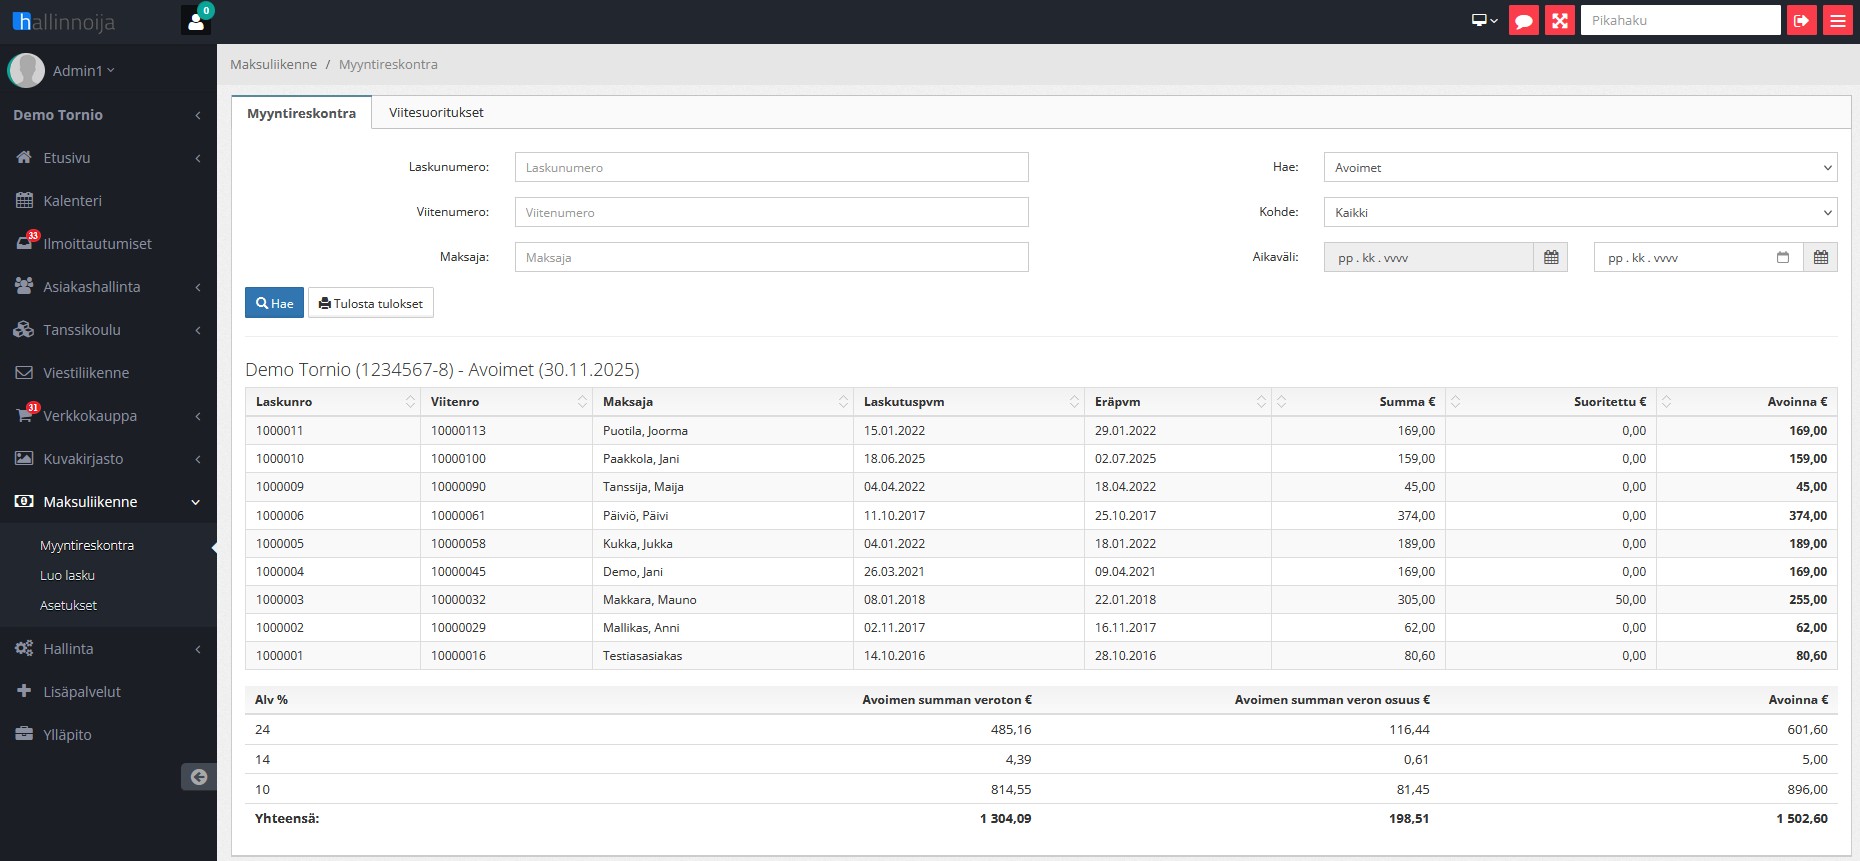This screenshot has height=861, width=1860.
Task: Click the red logout icon
Action: pyautogui.click(x=1802, y=20)
